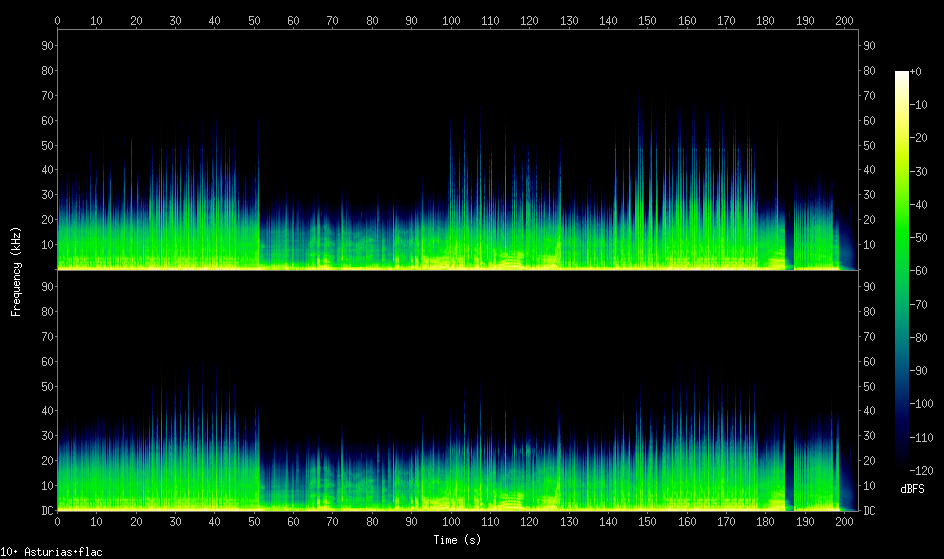Image resolution: width=944 pixels, height=559 pixels.
Task: Click the '-70' color scale label
Action: (x=918, y=304)
